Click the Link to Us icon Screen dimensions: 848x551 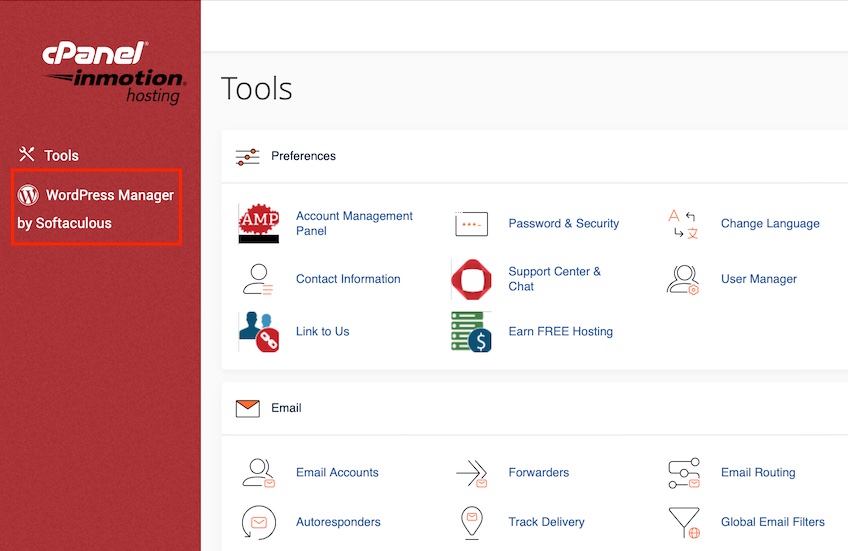[x=259, y=331]
